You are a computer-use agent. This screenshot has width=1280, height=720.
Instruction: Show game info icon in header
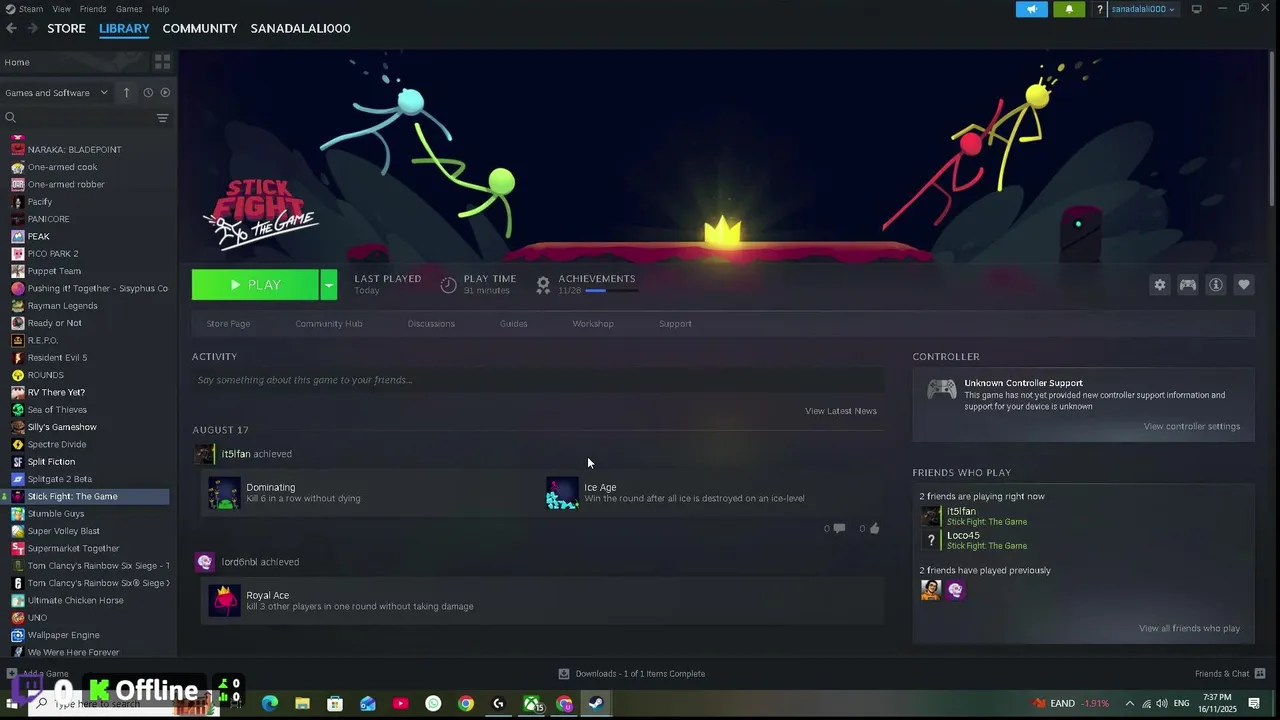click(x=1215, y=285)
